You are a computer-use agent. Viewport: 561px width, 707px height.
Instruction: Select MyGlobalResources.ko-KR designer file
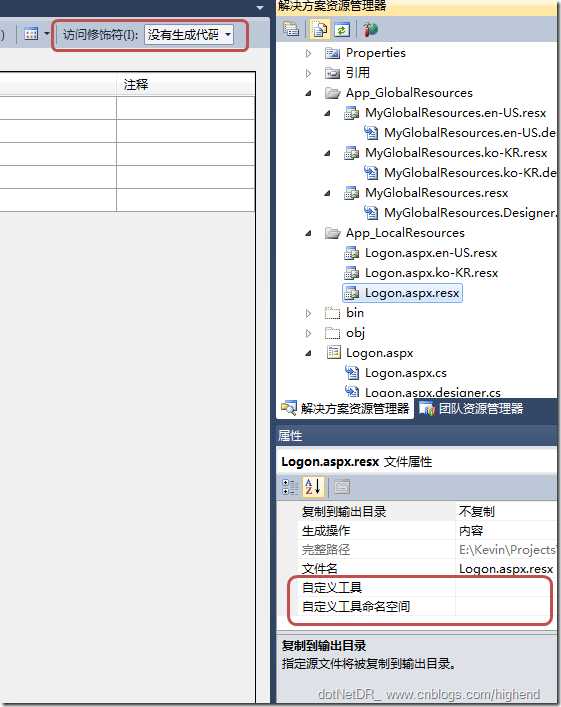point(470,173)
